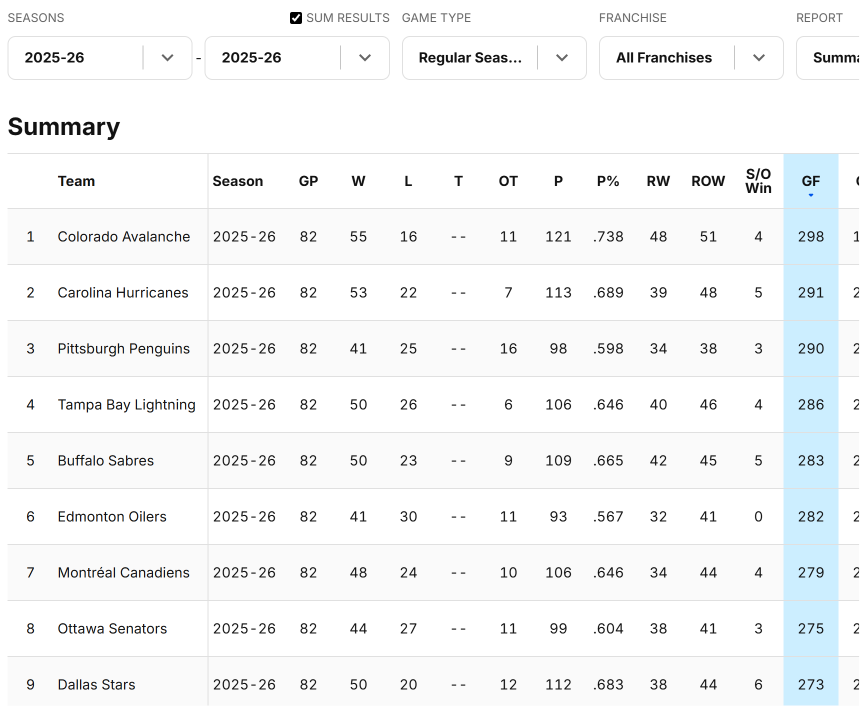Open Montréal Canadiens team link
The image size is (860, 706).
[123, 572]
